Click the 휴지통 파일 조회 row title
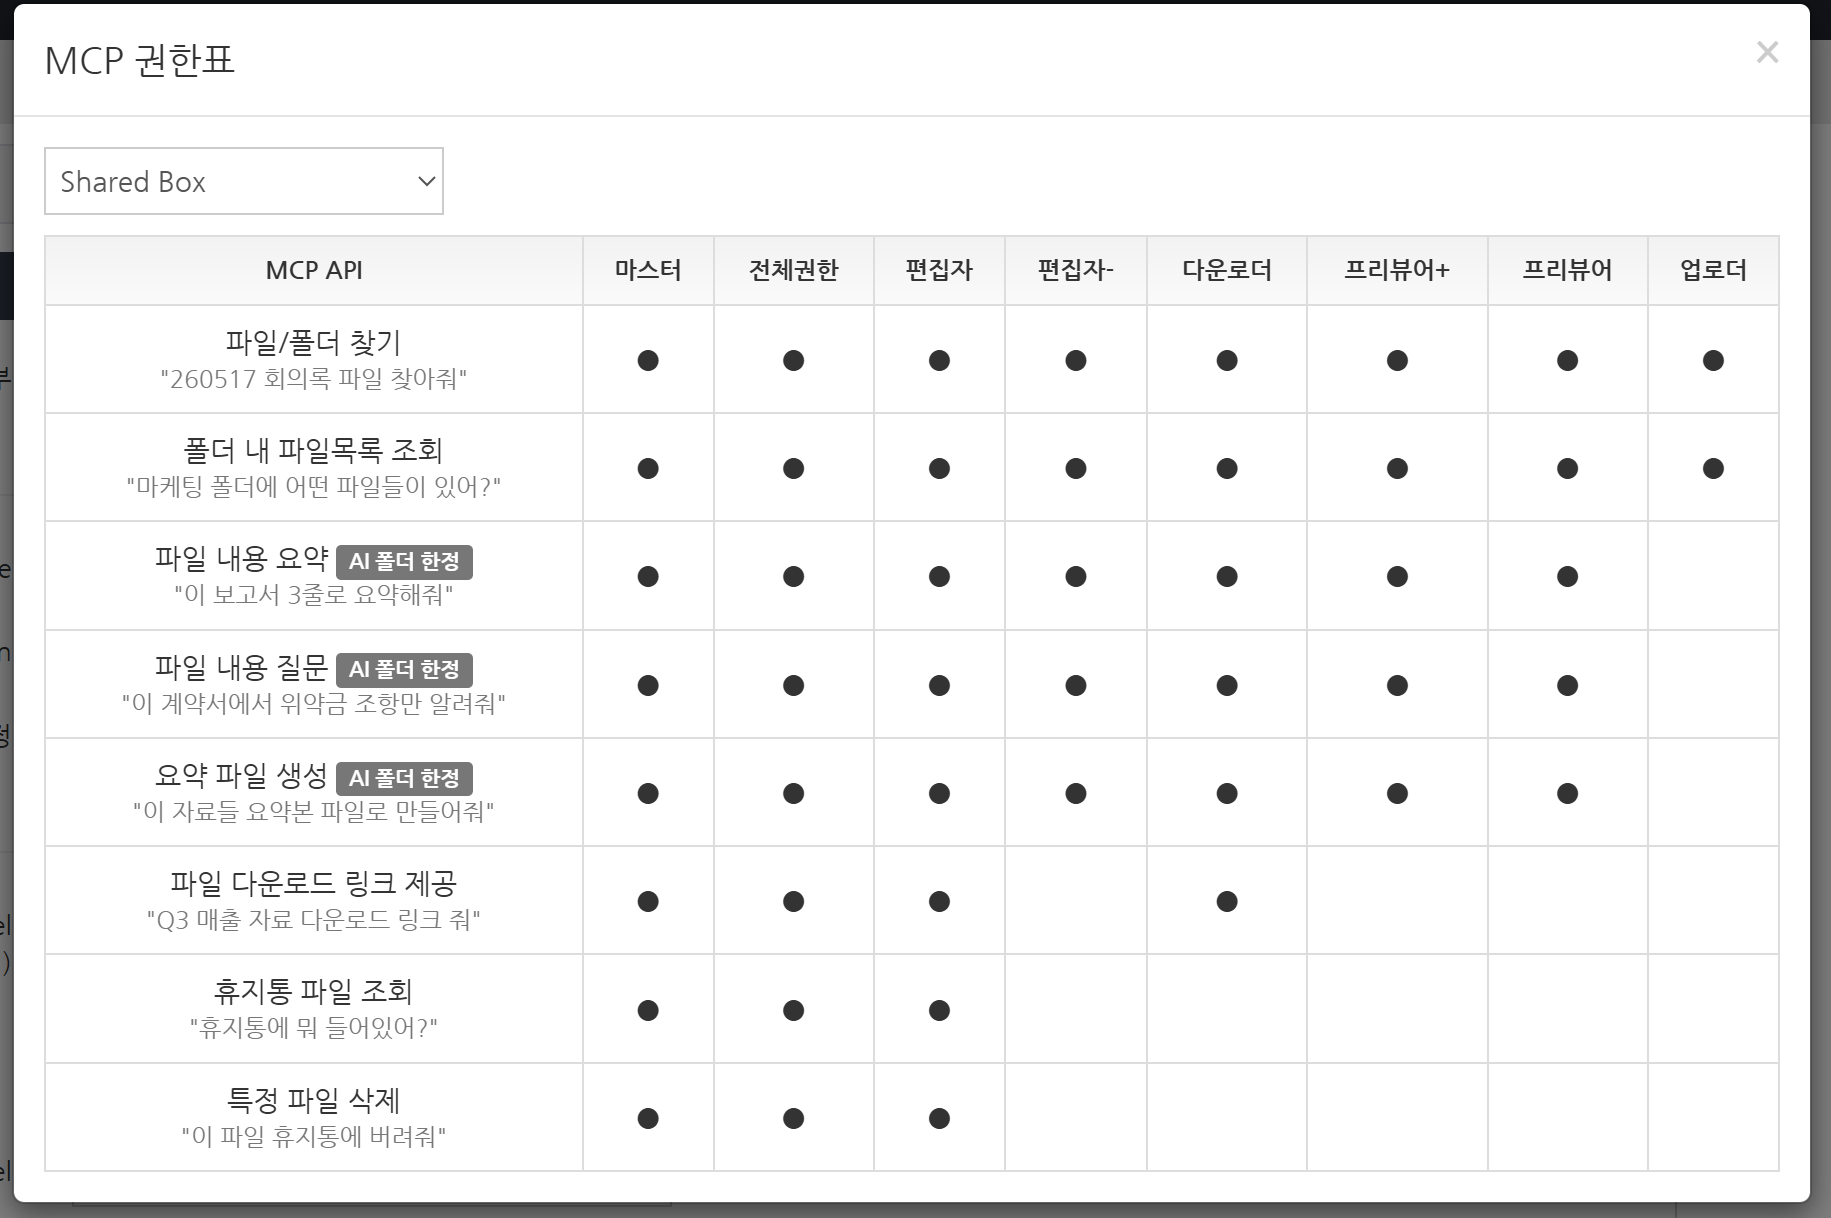 click(314, 991)
